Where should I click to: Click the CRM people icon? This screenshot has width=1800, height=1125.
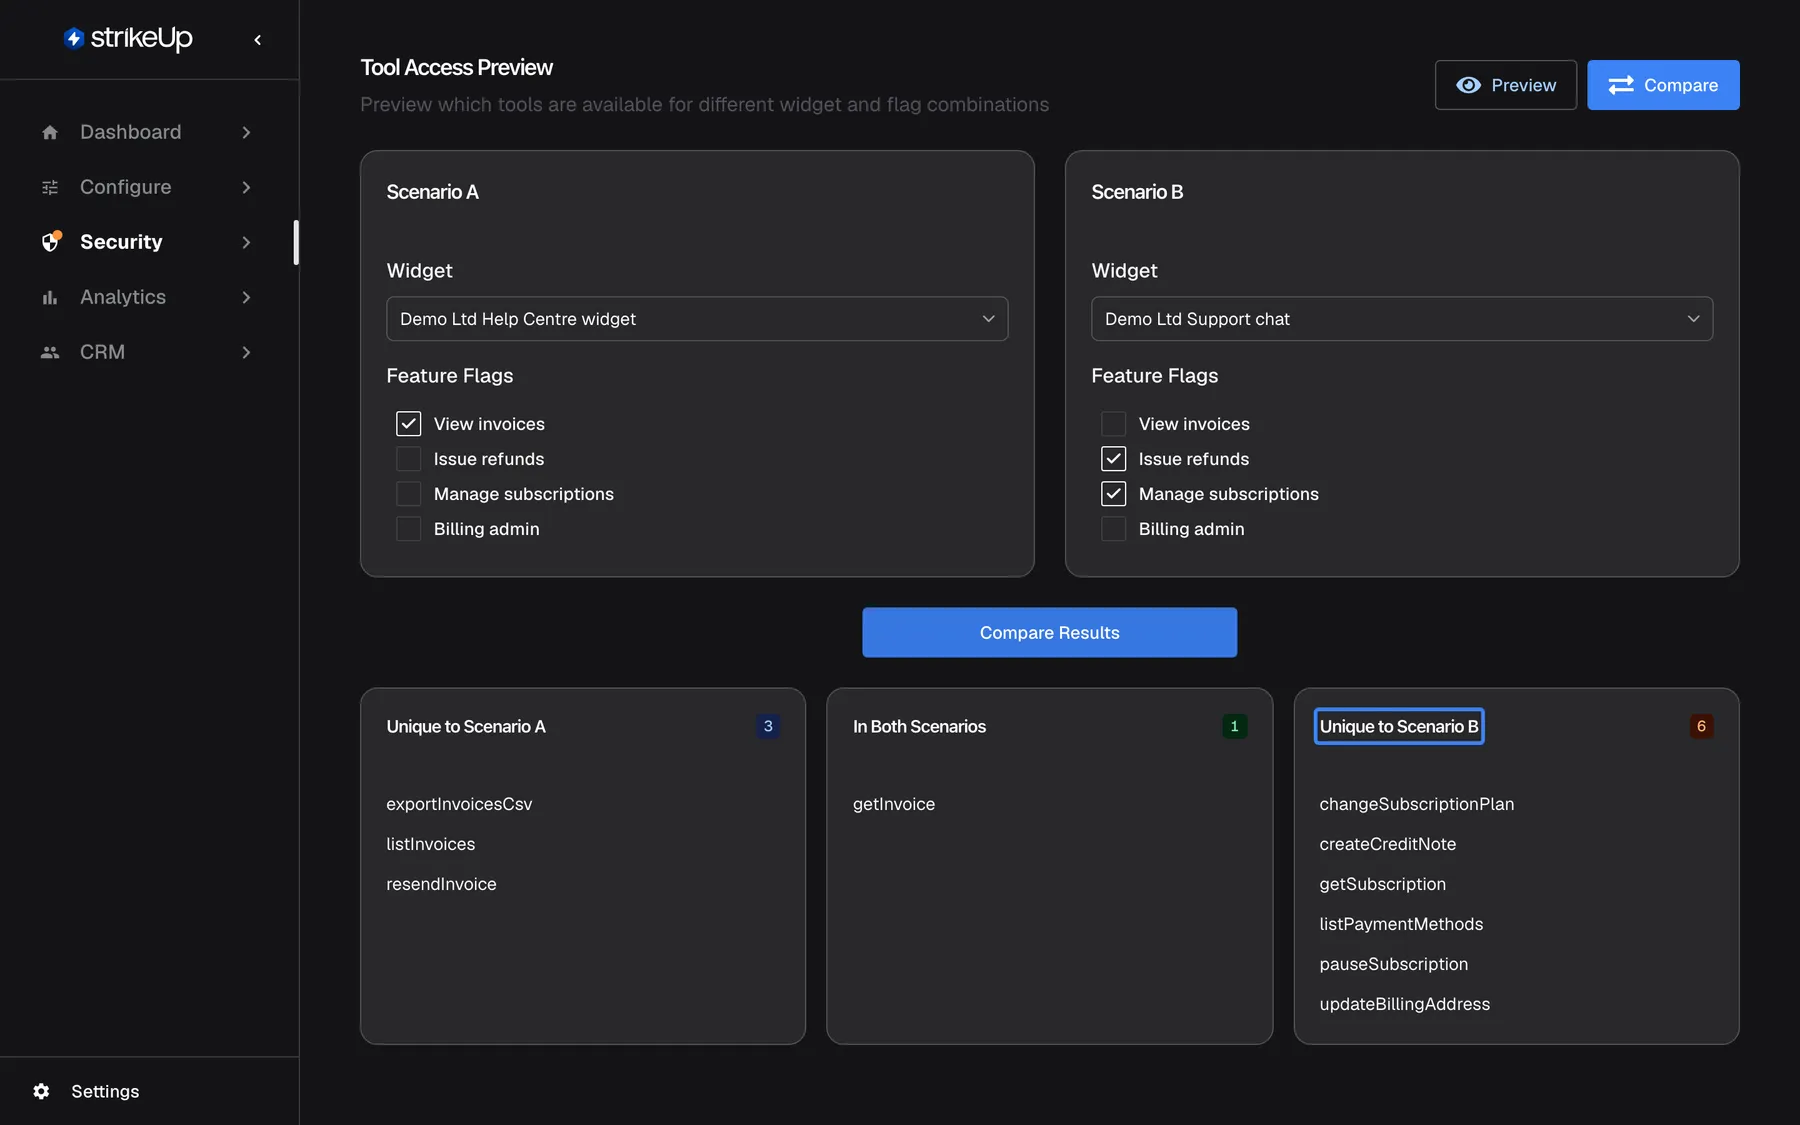[x=50, y=352]
